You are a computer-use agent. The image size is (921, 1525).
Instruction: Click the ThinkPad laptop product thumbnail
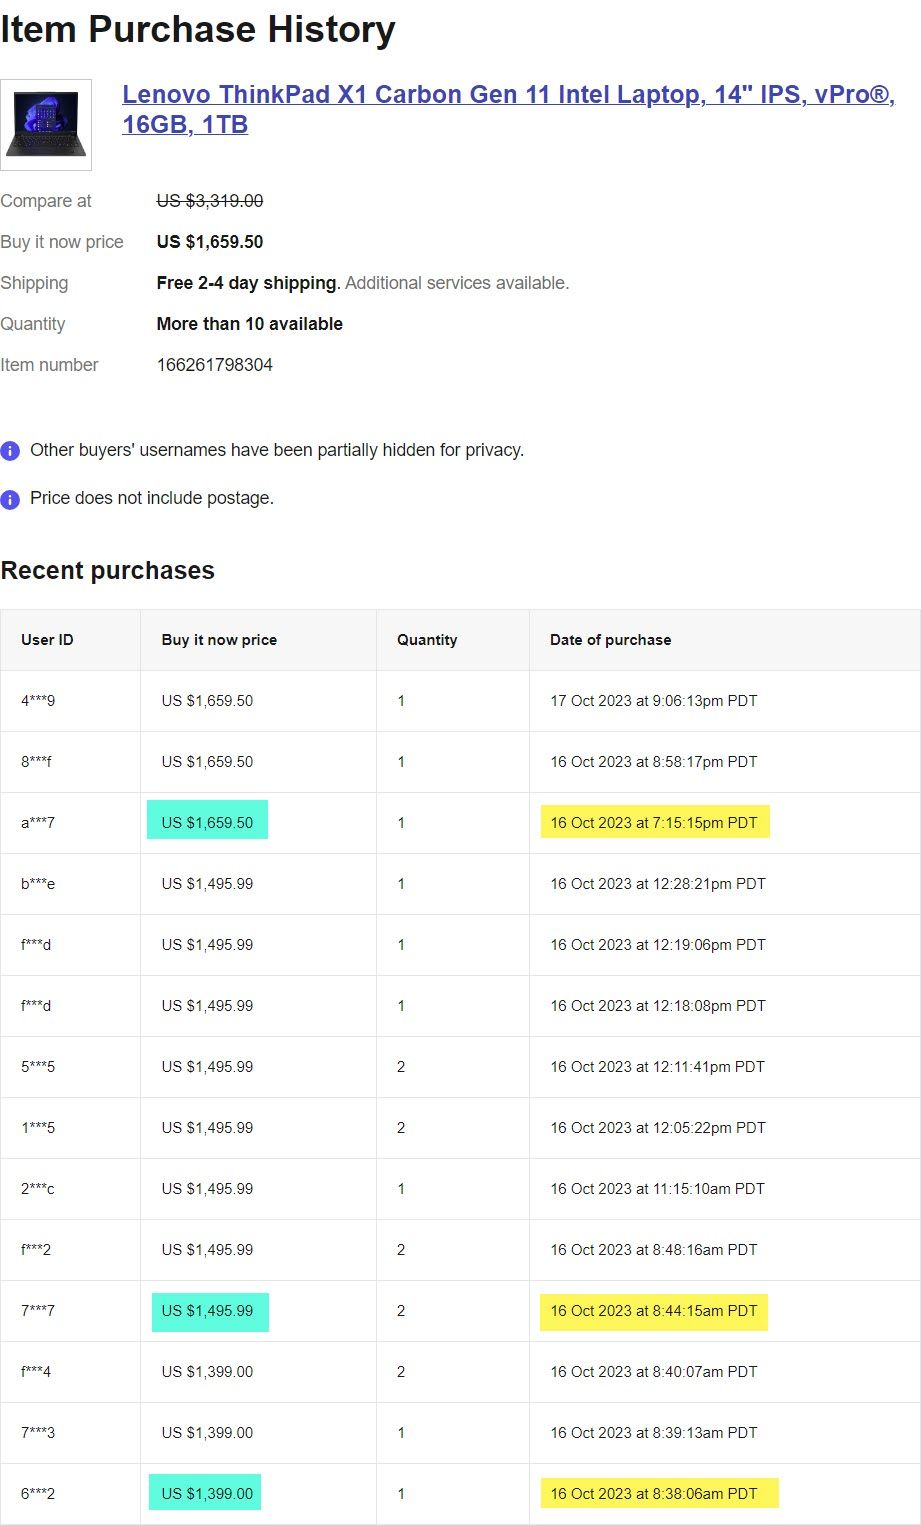(x=46, y=125)
